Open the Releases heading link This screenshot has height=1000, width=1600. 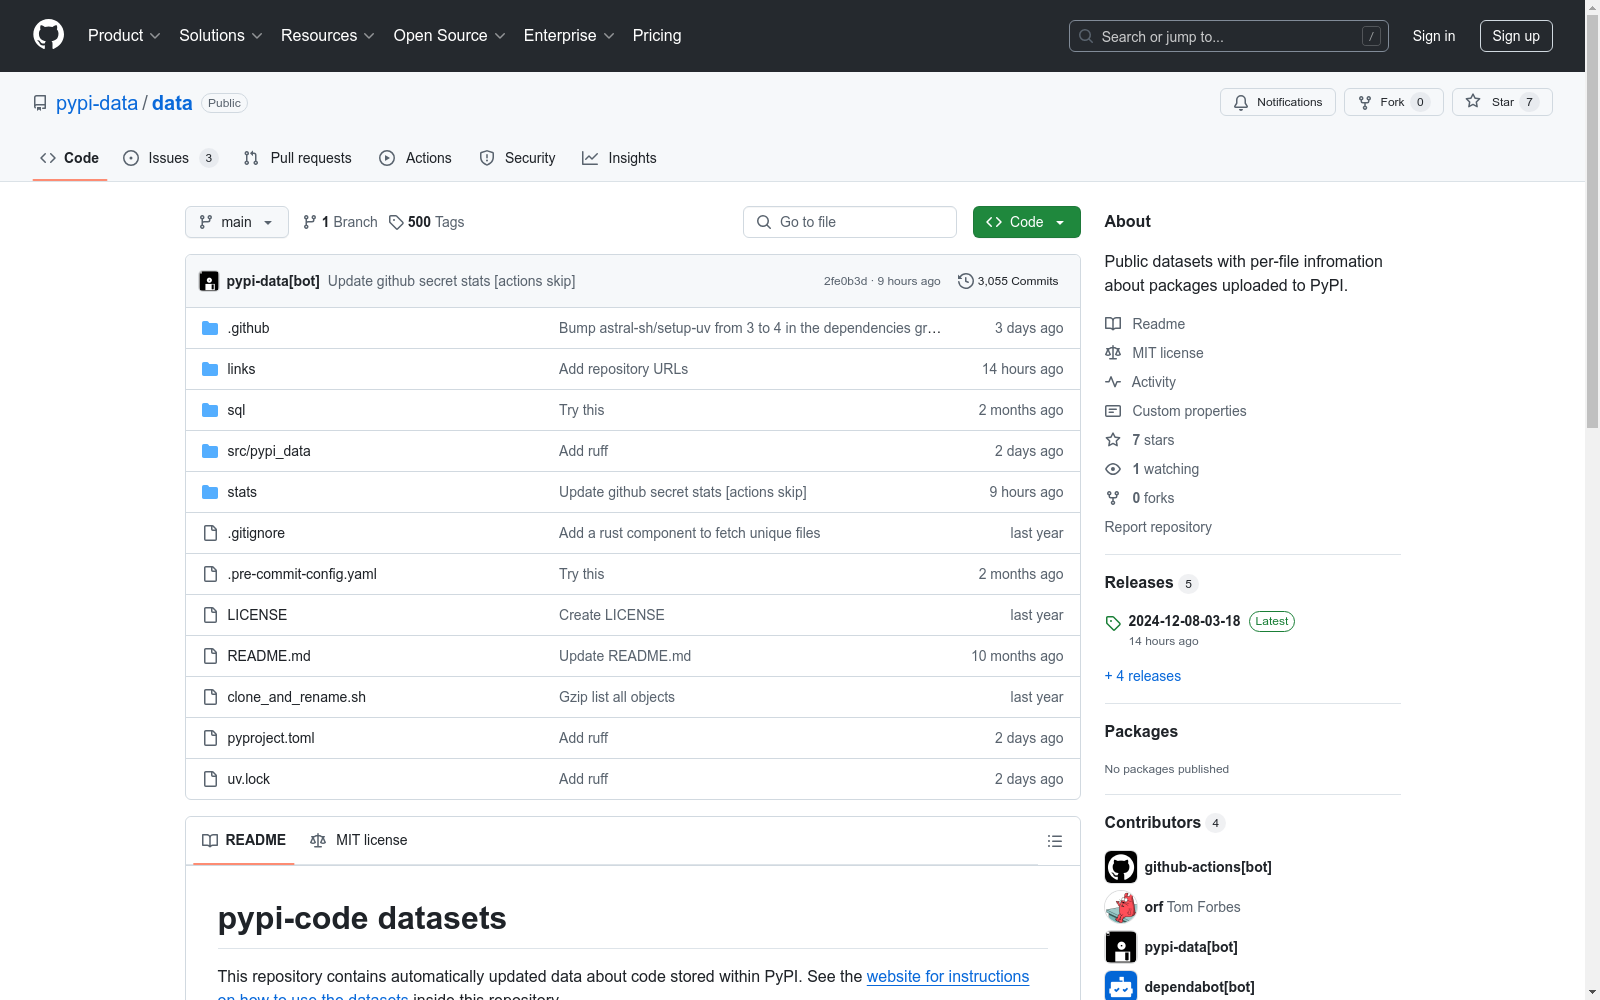coord(1139,582)
